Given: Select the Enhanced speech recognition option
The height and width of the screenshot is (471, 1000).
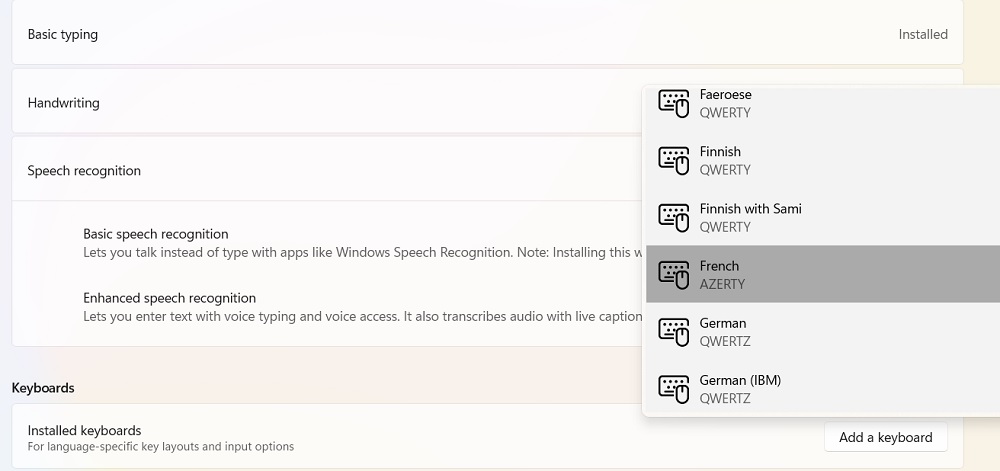Looking at the screenshot, I should (170, 298).
